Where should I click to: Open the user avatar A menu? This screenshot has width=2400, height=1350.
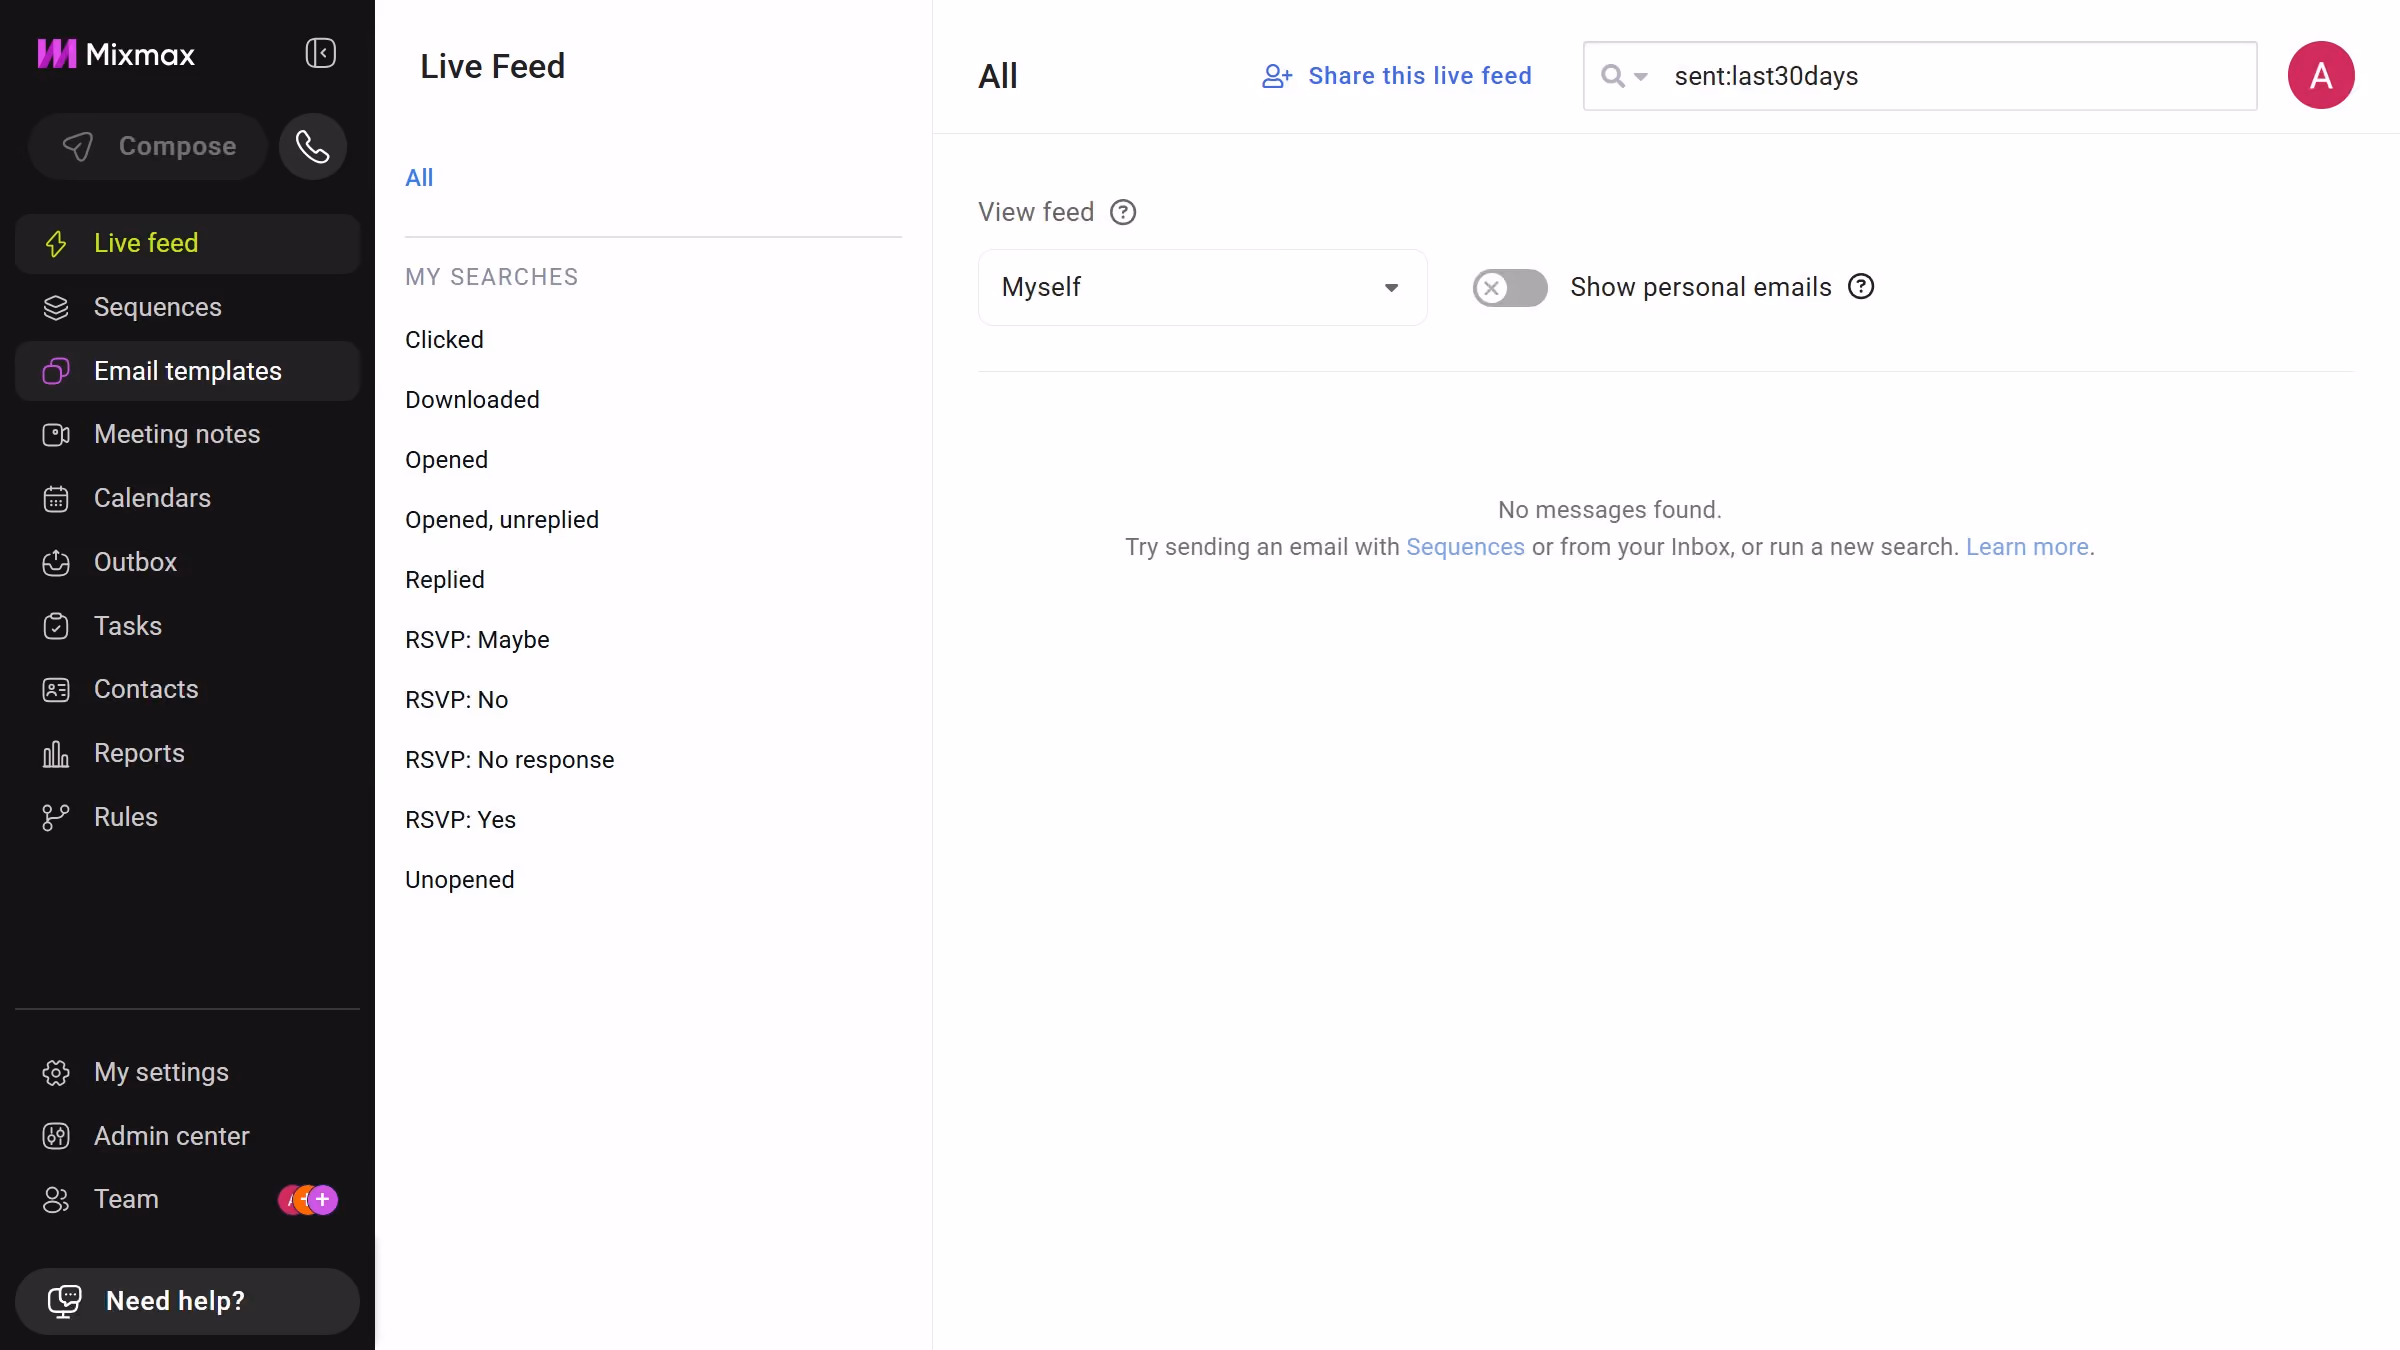2321,75
